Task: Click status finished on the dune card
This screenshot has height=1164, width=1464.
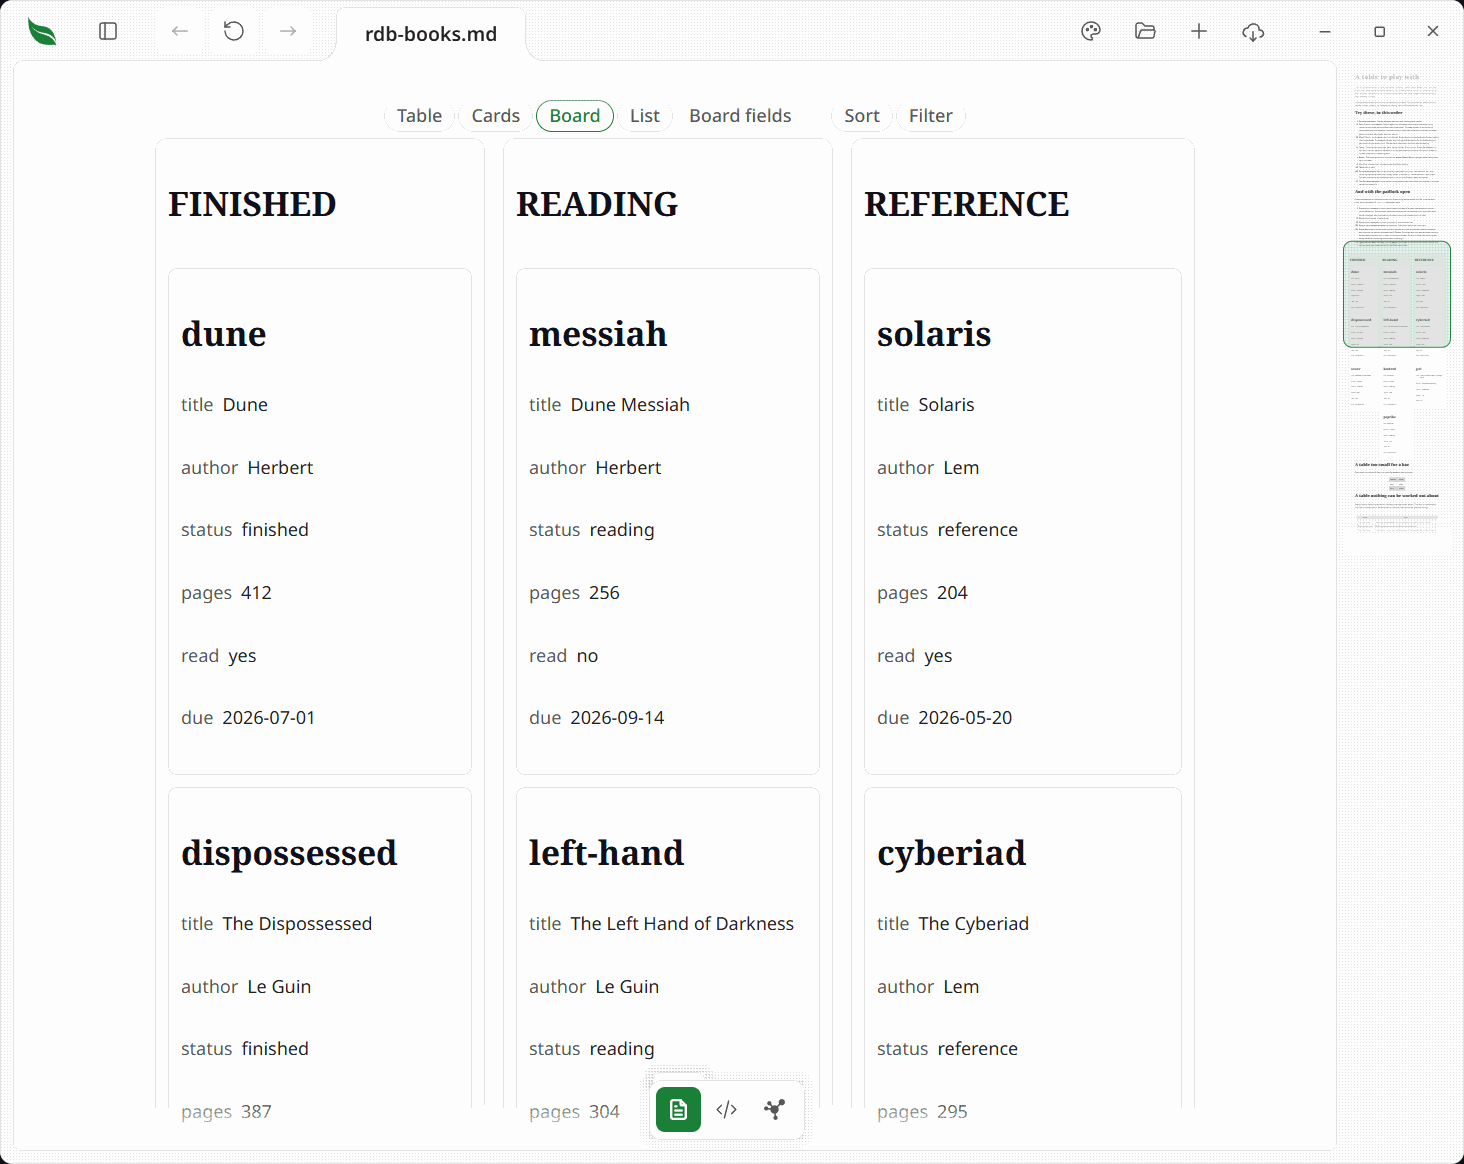Action: click(x=275, y=530)
